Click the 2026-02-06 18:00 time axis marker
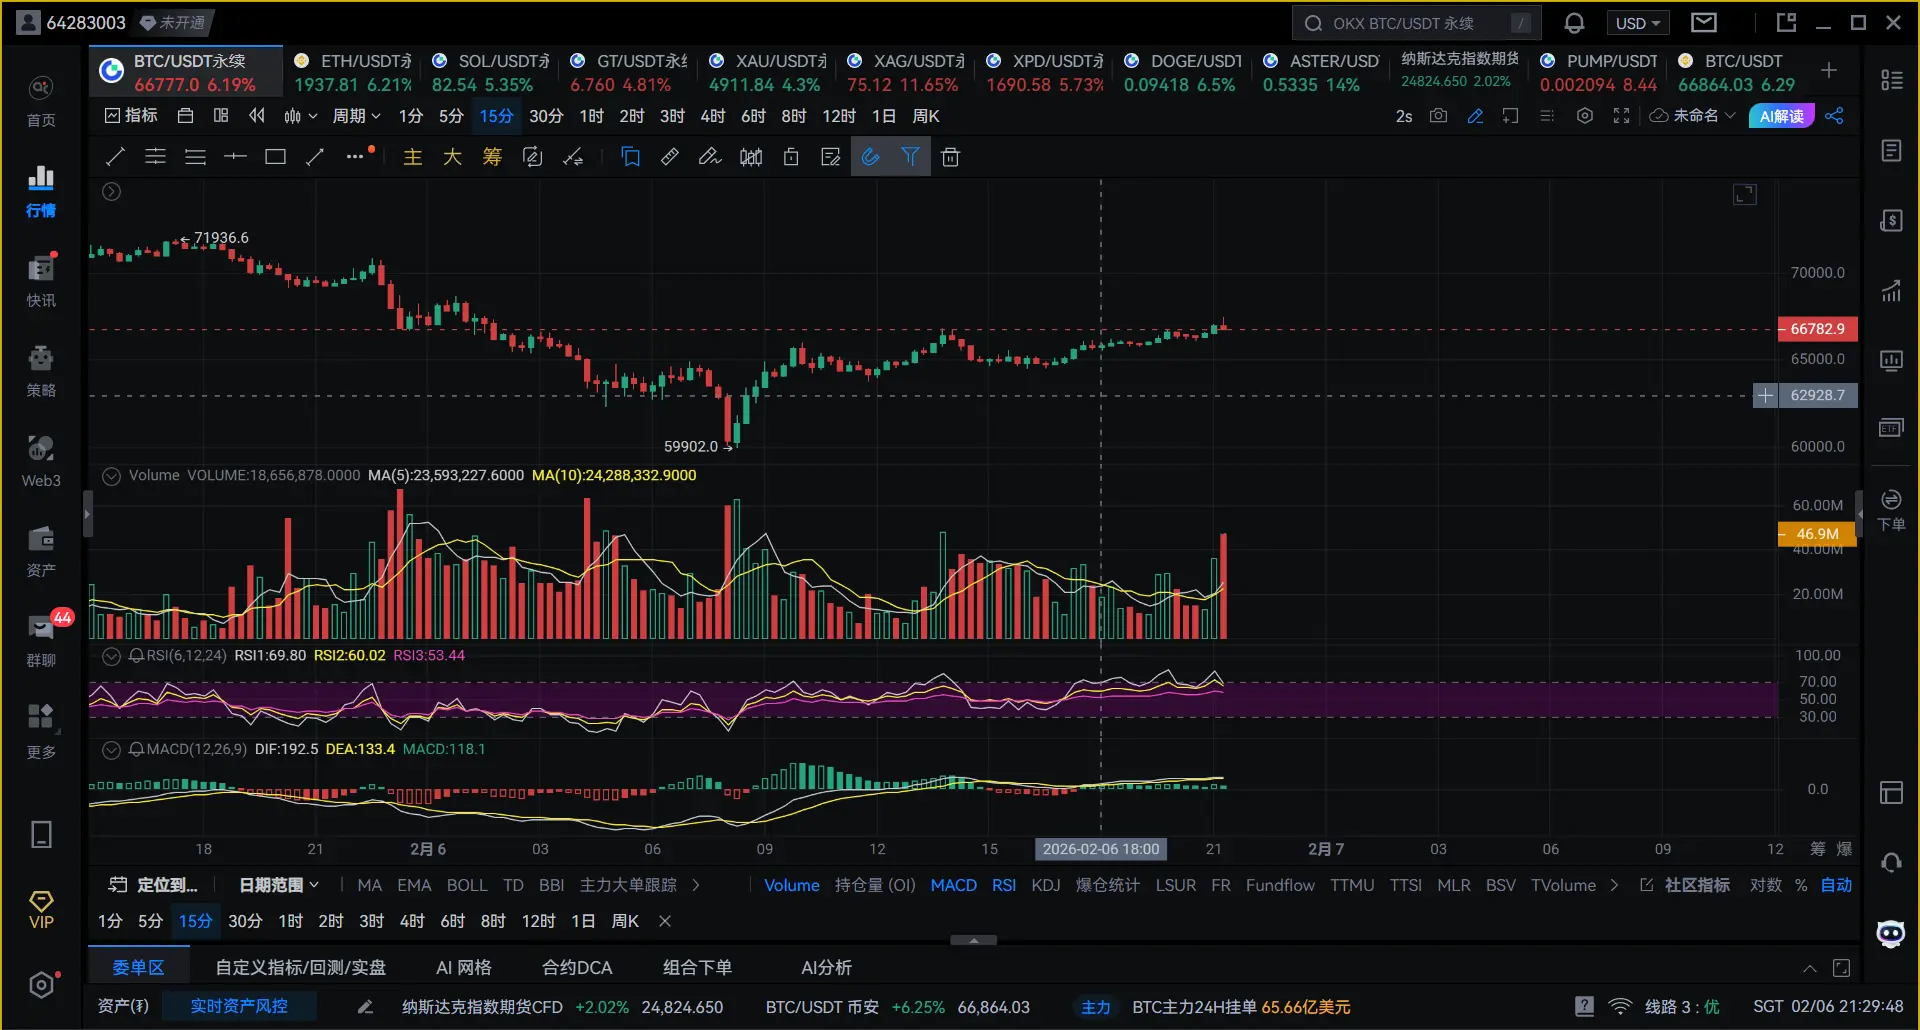This screenshot has width=1920, height=1030. (x=1101, y=849)
